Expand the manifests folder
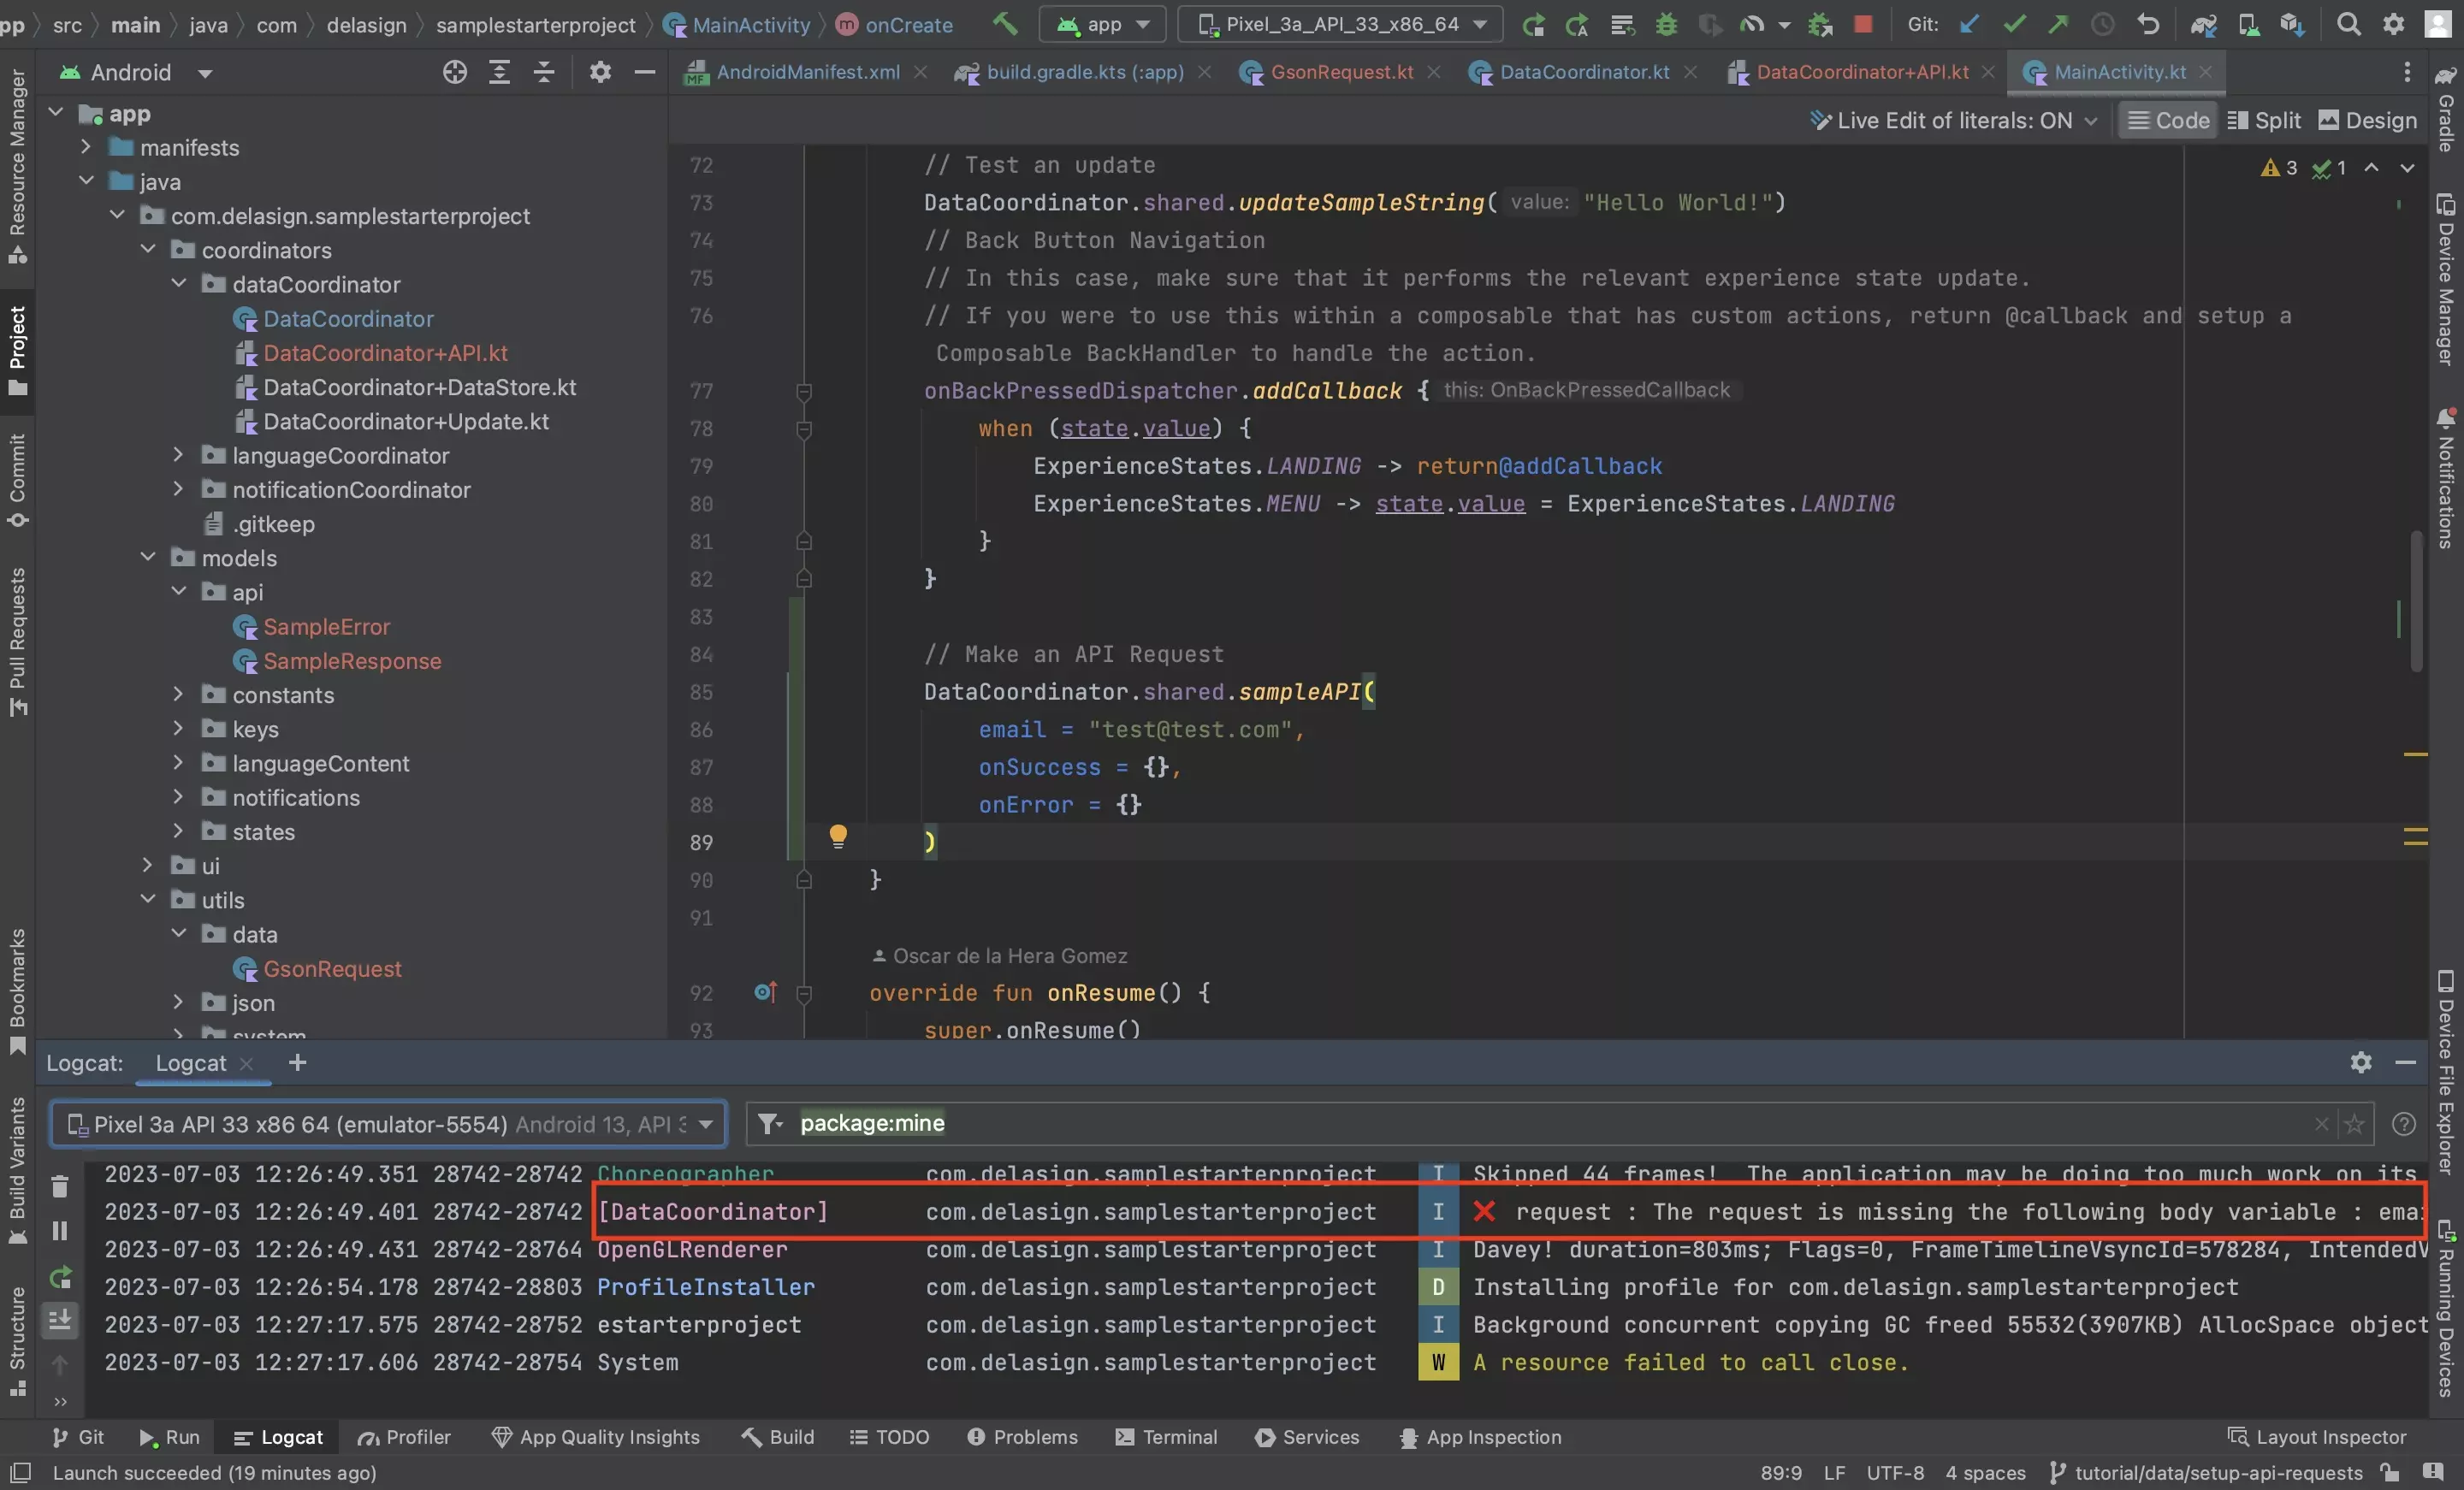The width and height of the screenshot is (2464, 1490). pyautogui.click(x=86, y=147)
